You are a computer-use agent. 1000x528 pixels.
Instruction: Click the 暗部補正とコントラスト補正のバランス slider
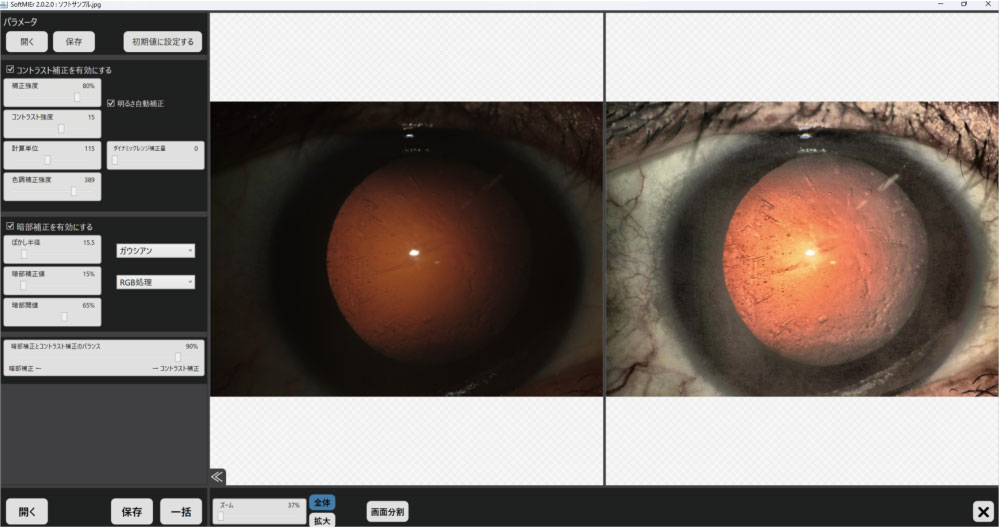pos(103,358)
